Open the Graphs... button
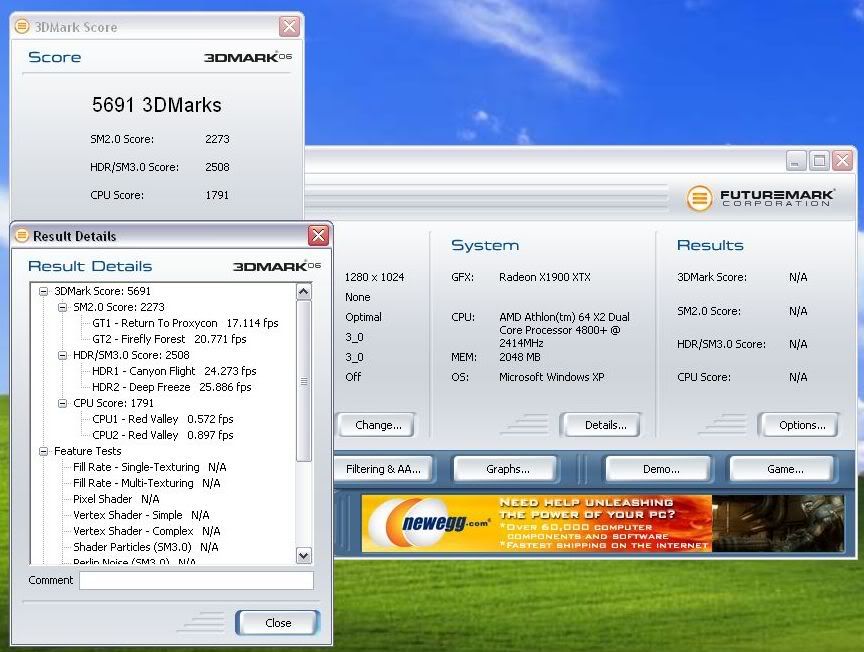Viewport: 864px width, 652px height. (507, 469)
